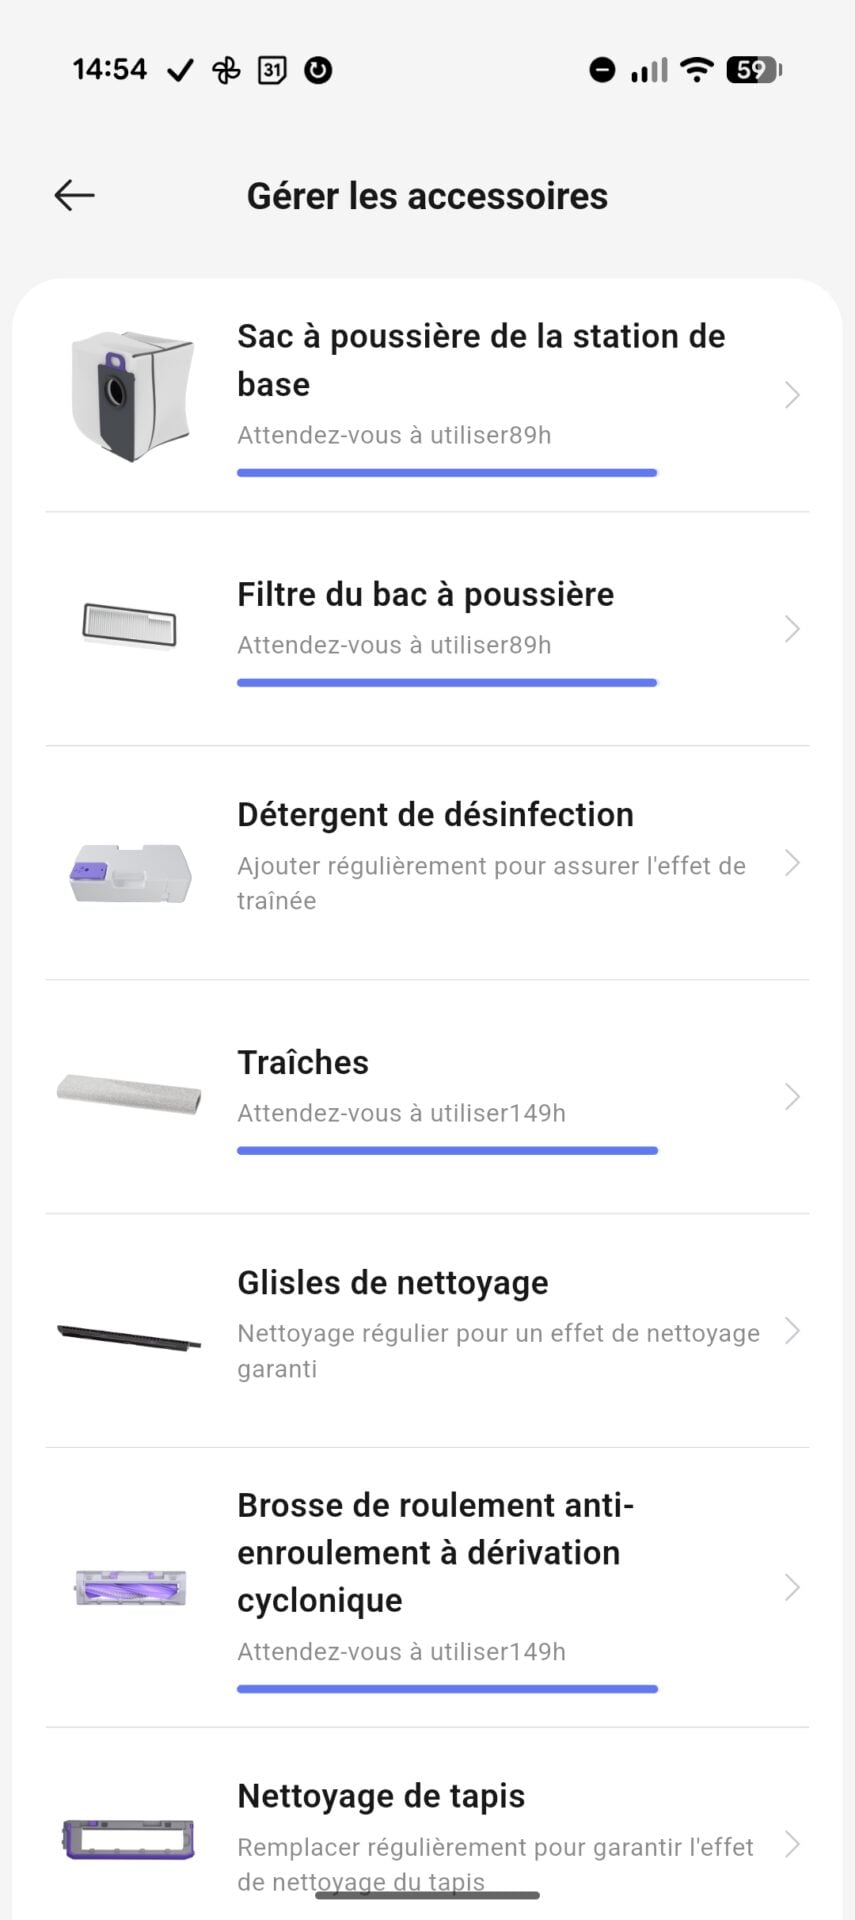Tap the Traîches remaining-hours progress bar
This screenshot has width=855, height=1920.
point(447,1151)
